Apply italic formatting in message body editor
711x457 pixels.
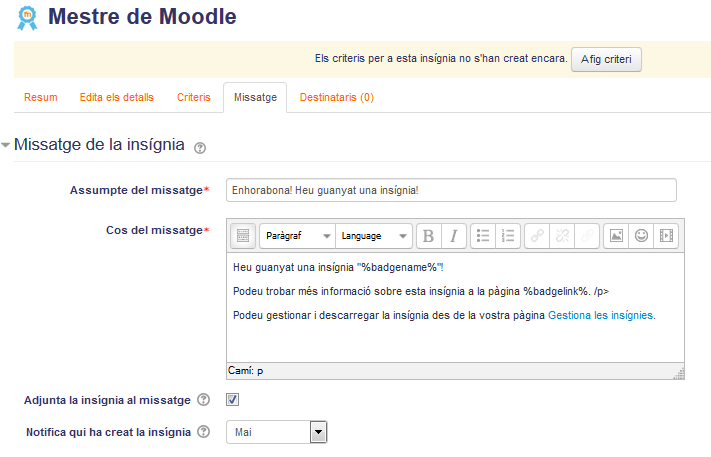coord(453,236)
